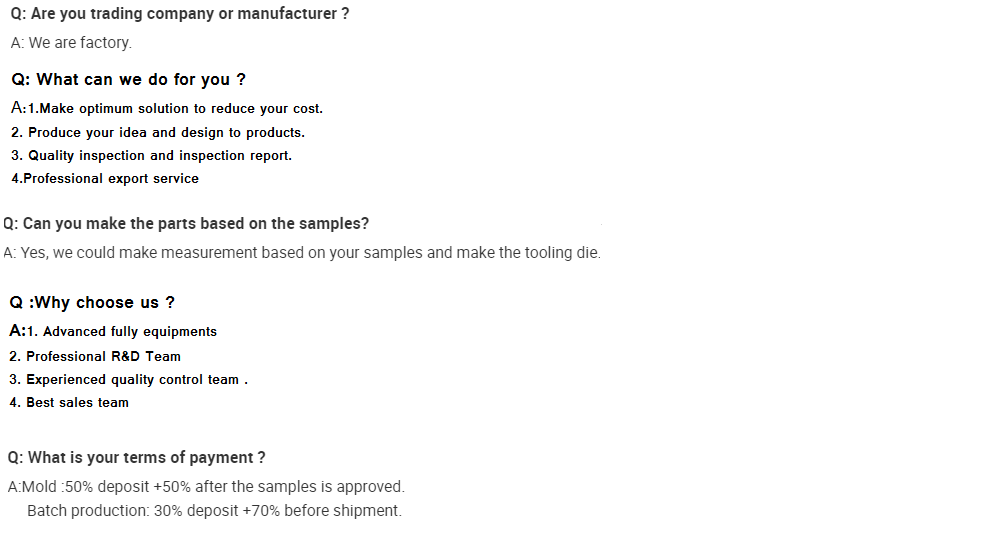
Task: Click 'Professional export service' text
Action: tap(105, 179)
